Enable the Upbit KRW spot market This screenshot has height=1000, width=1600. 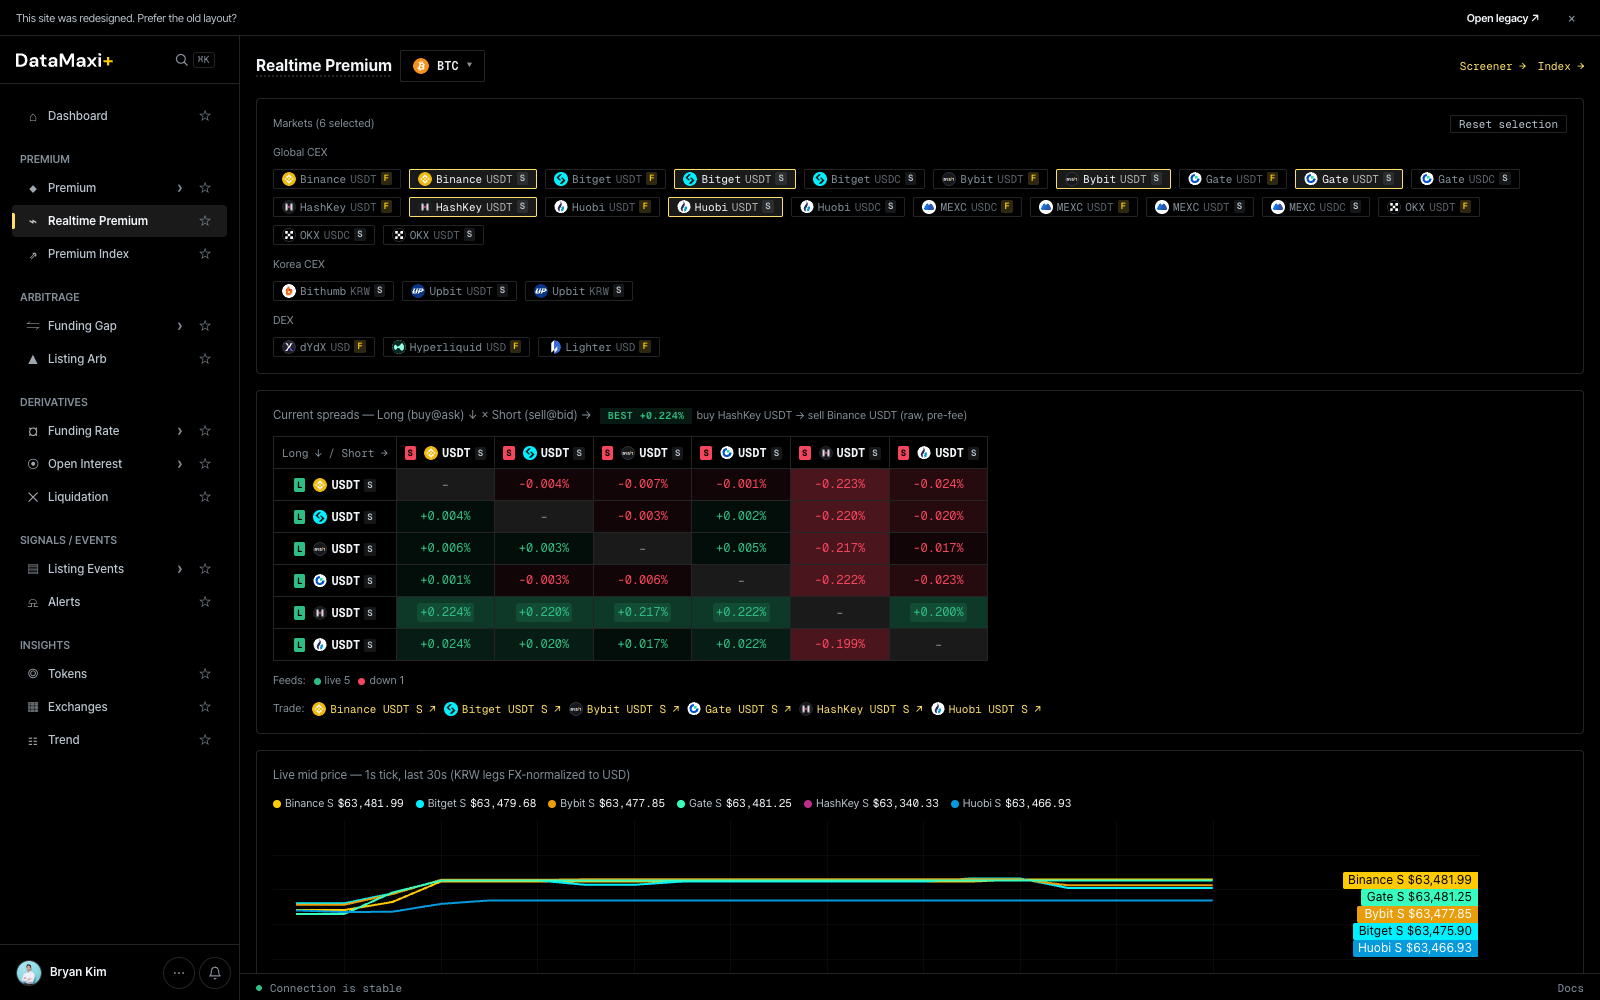click(x=579, y=291)
